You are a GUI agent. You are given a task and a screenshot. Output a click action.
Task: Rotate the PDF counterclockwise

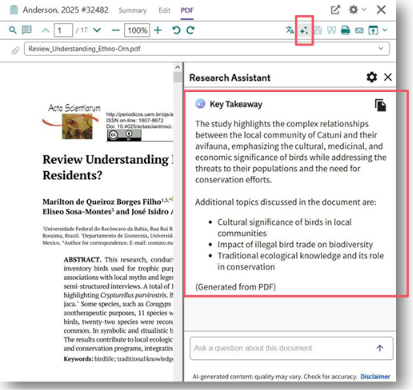click(176, 30)
